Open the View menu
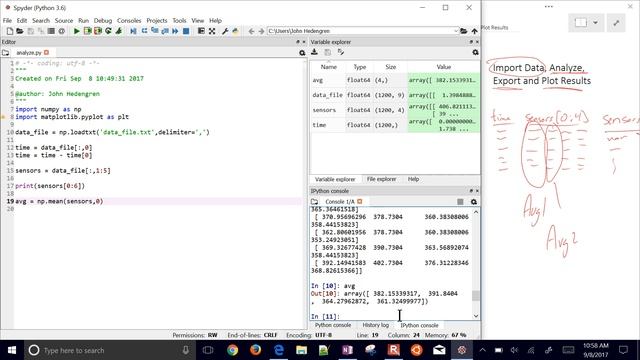The width and height of the screenshot is (640, 360). point(198,20)
